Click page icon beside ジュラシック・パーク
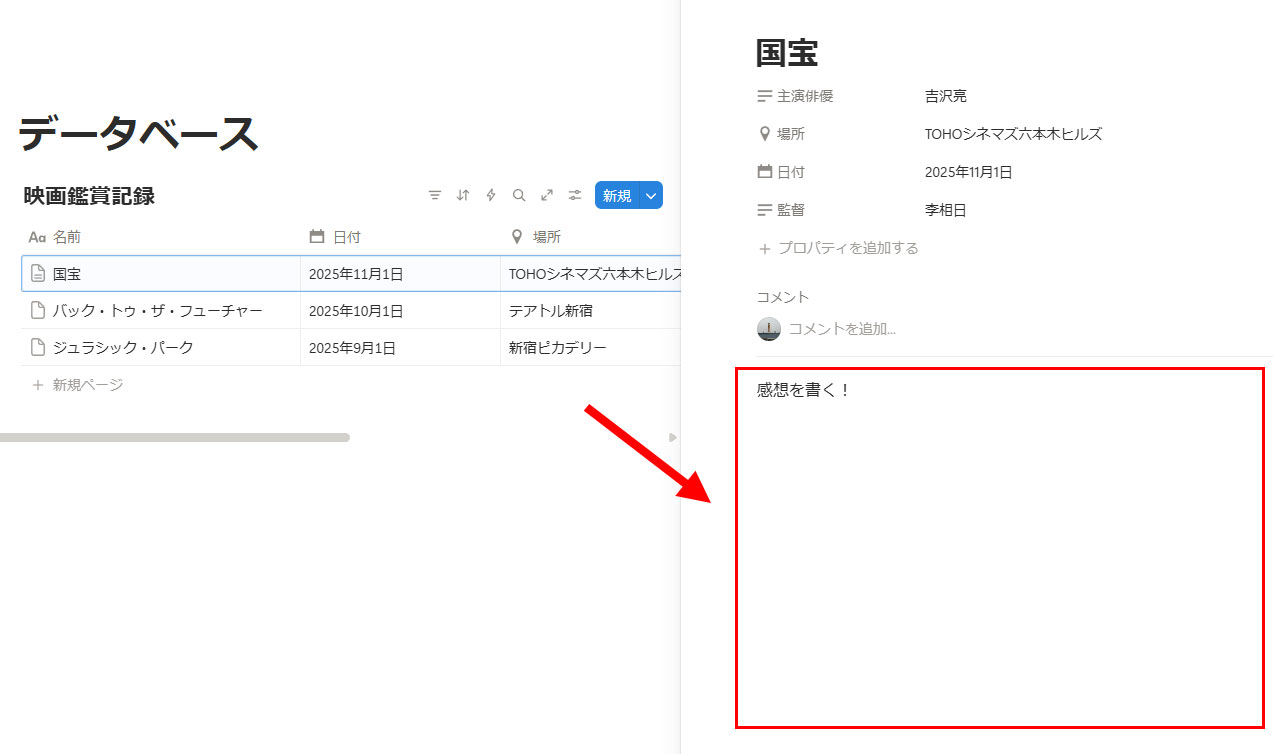The image size is (1273, 754). 38,348
